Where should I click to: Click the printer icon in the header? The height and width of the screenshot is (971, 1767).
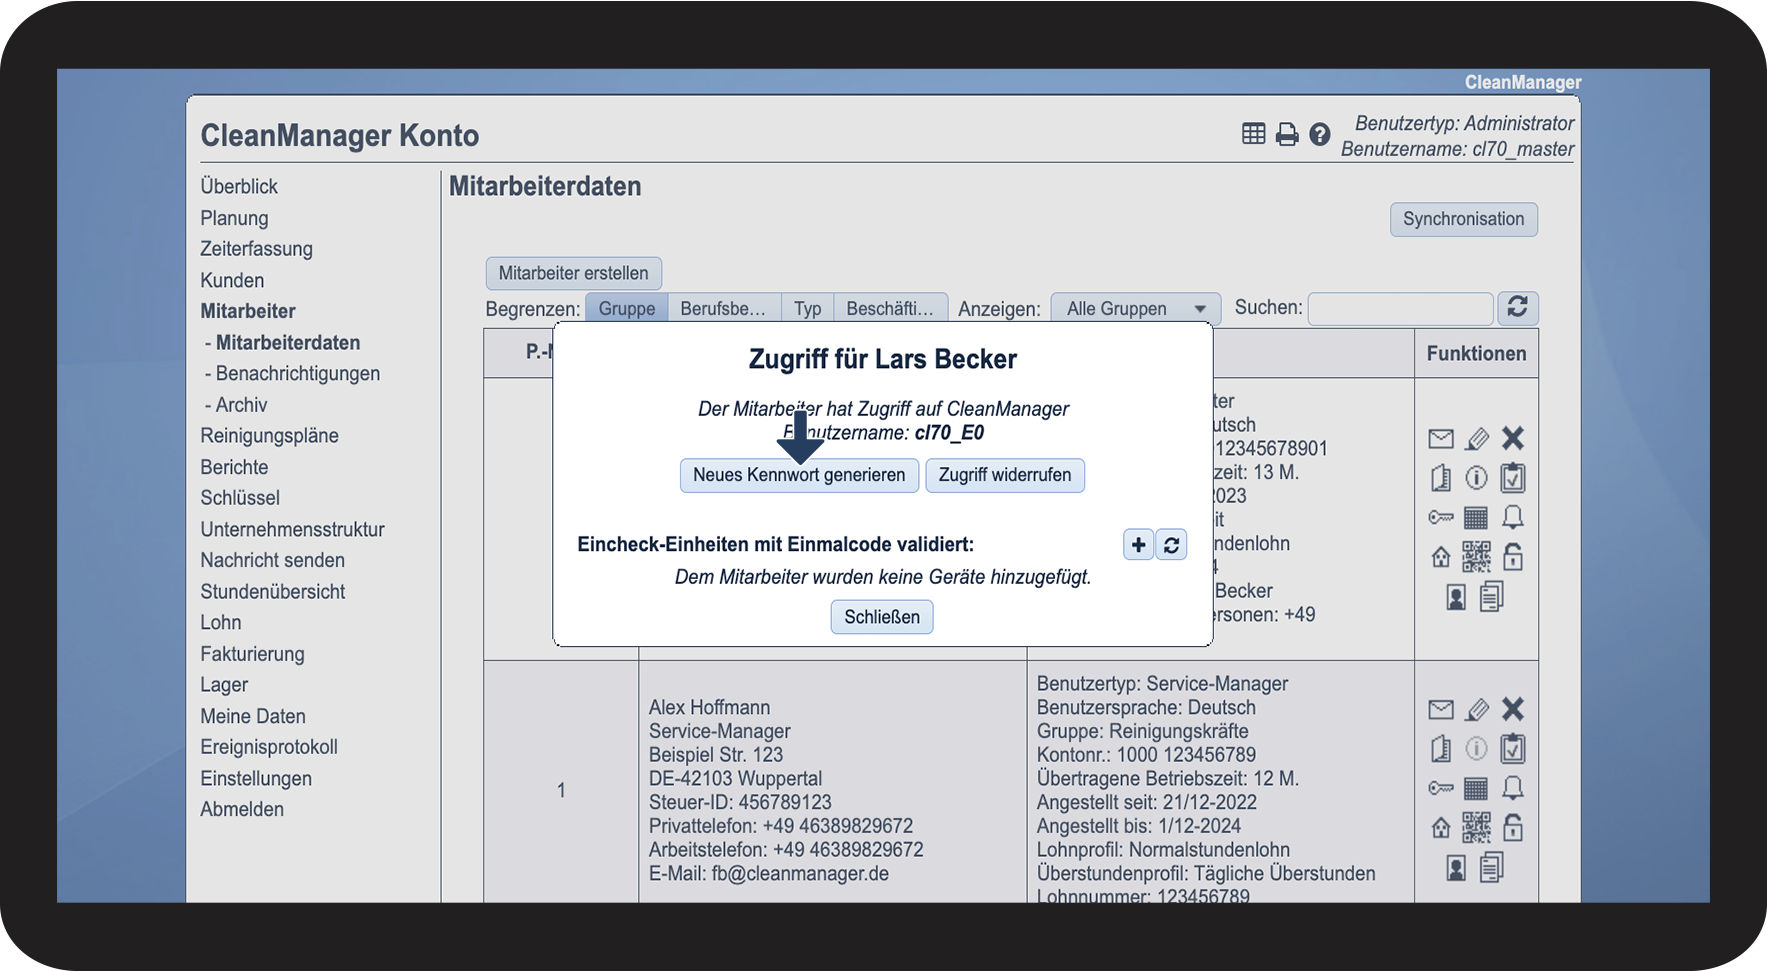click(1287, 134)
